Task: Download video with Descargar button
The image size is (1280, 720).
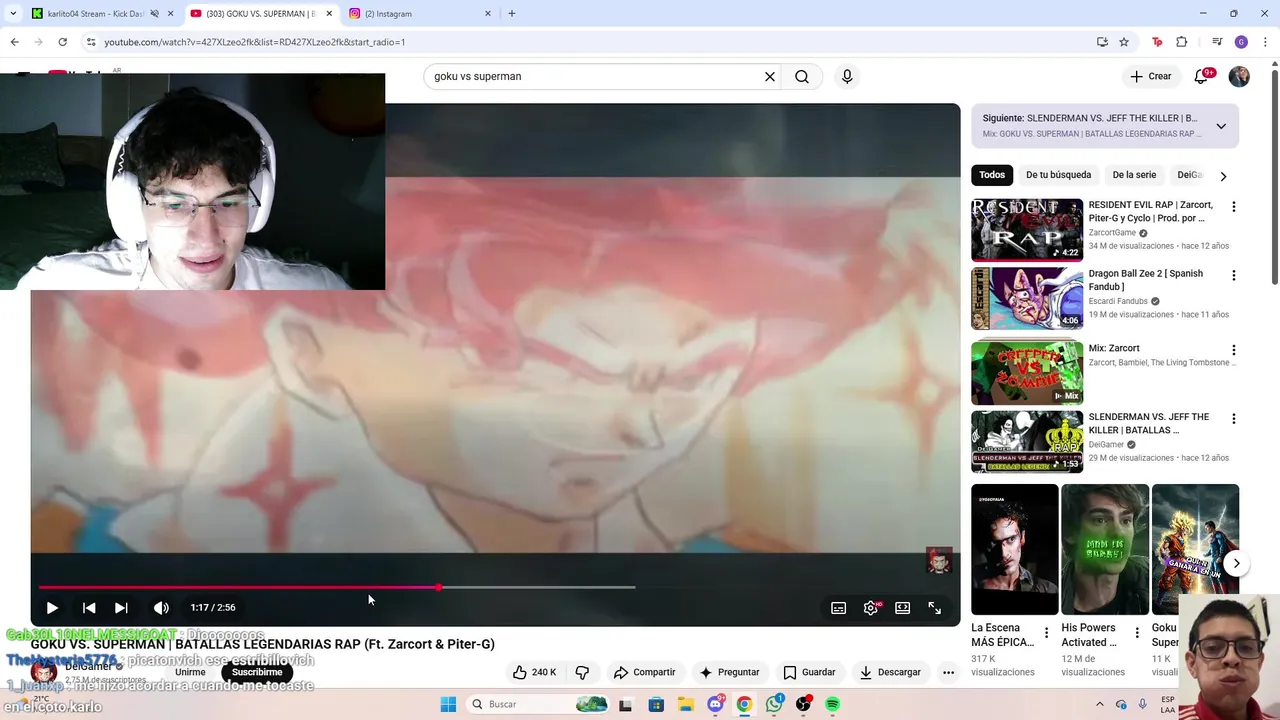Action: tap(890, 672)
